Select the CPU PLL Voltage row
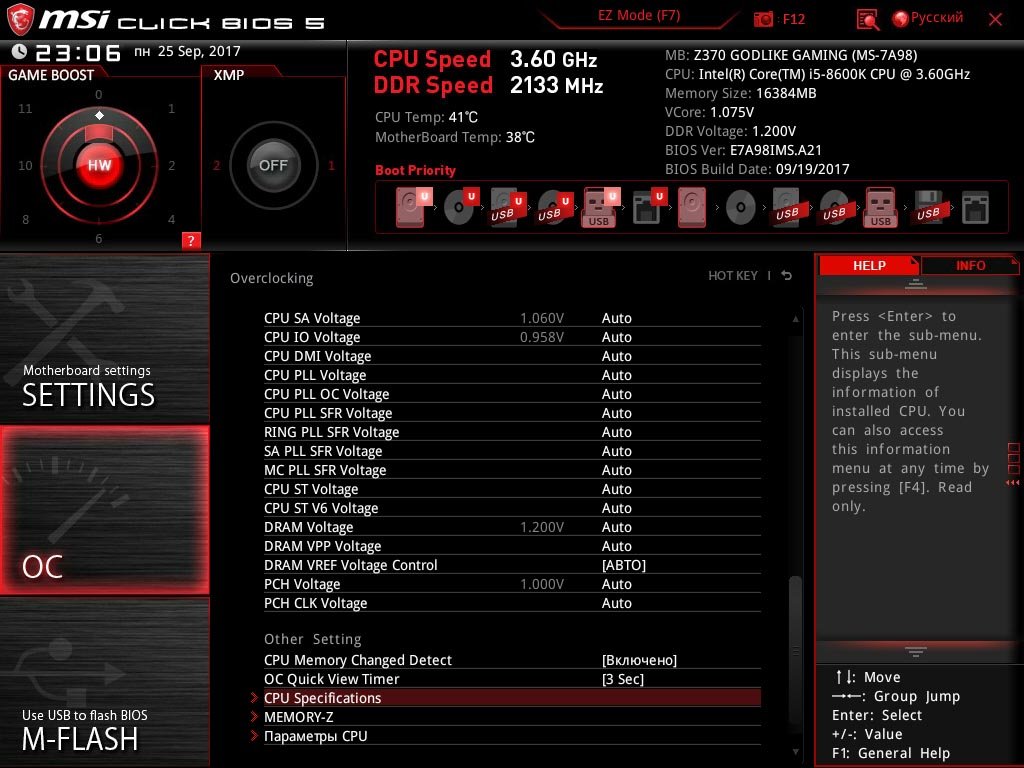This screenshot has width=1024, height=768. [x=512, y=375]
